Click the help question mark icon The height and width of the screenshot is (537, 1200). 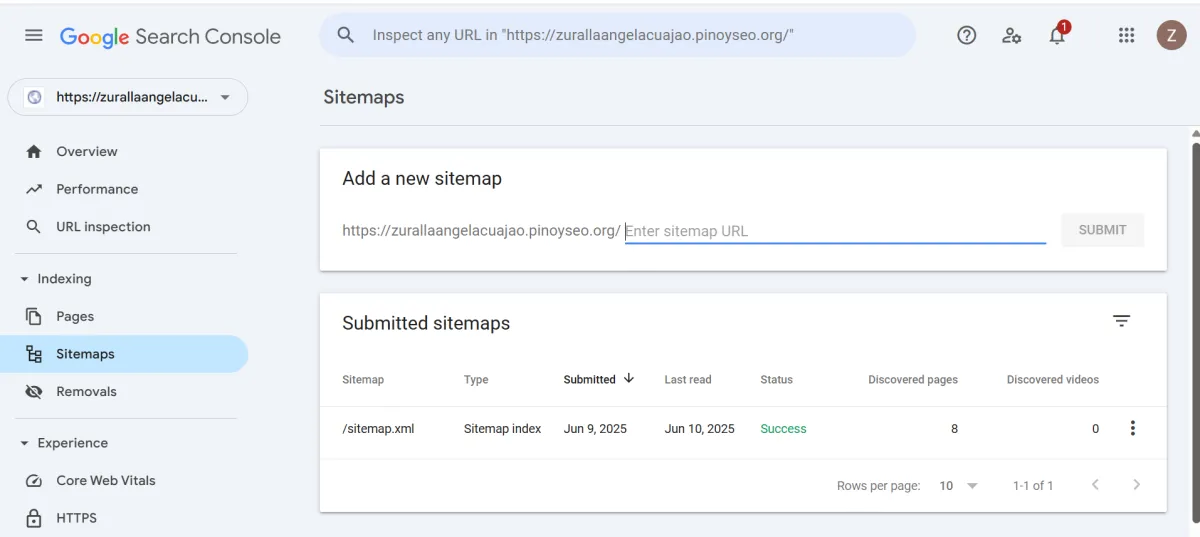point(966,36)
